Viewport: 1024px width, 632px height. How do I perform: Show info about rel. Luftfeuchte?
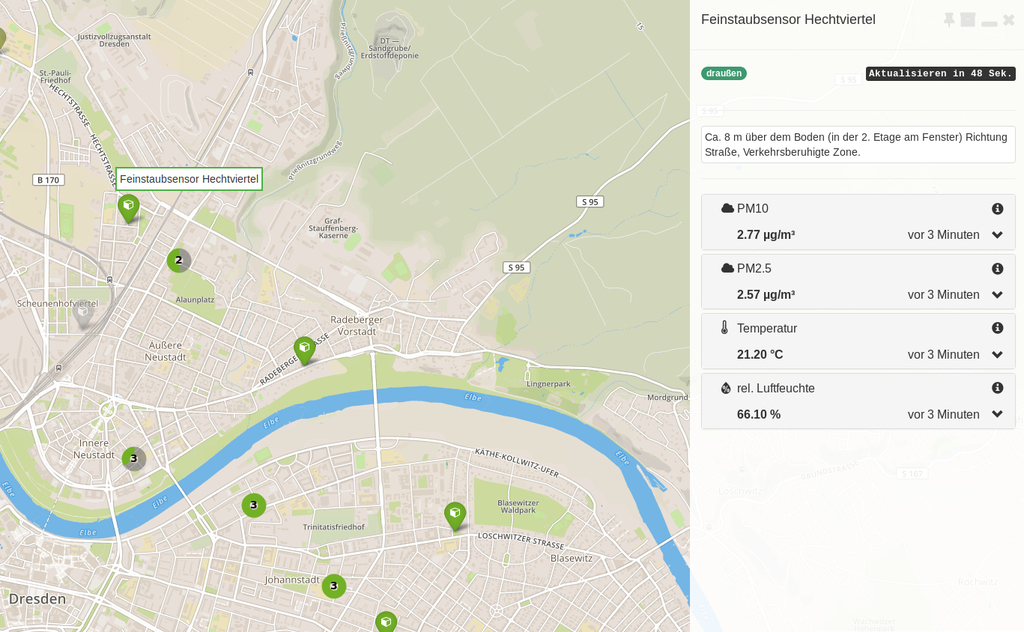[997, 388]
